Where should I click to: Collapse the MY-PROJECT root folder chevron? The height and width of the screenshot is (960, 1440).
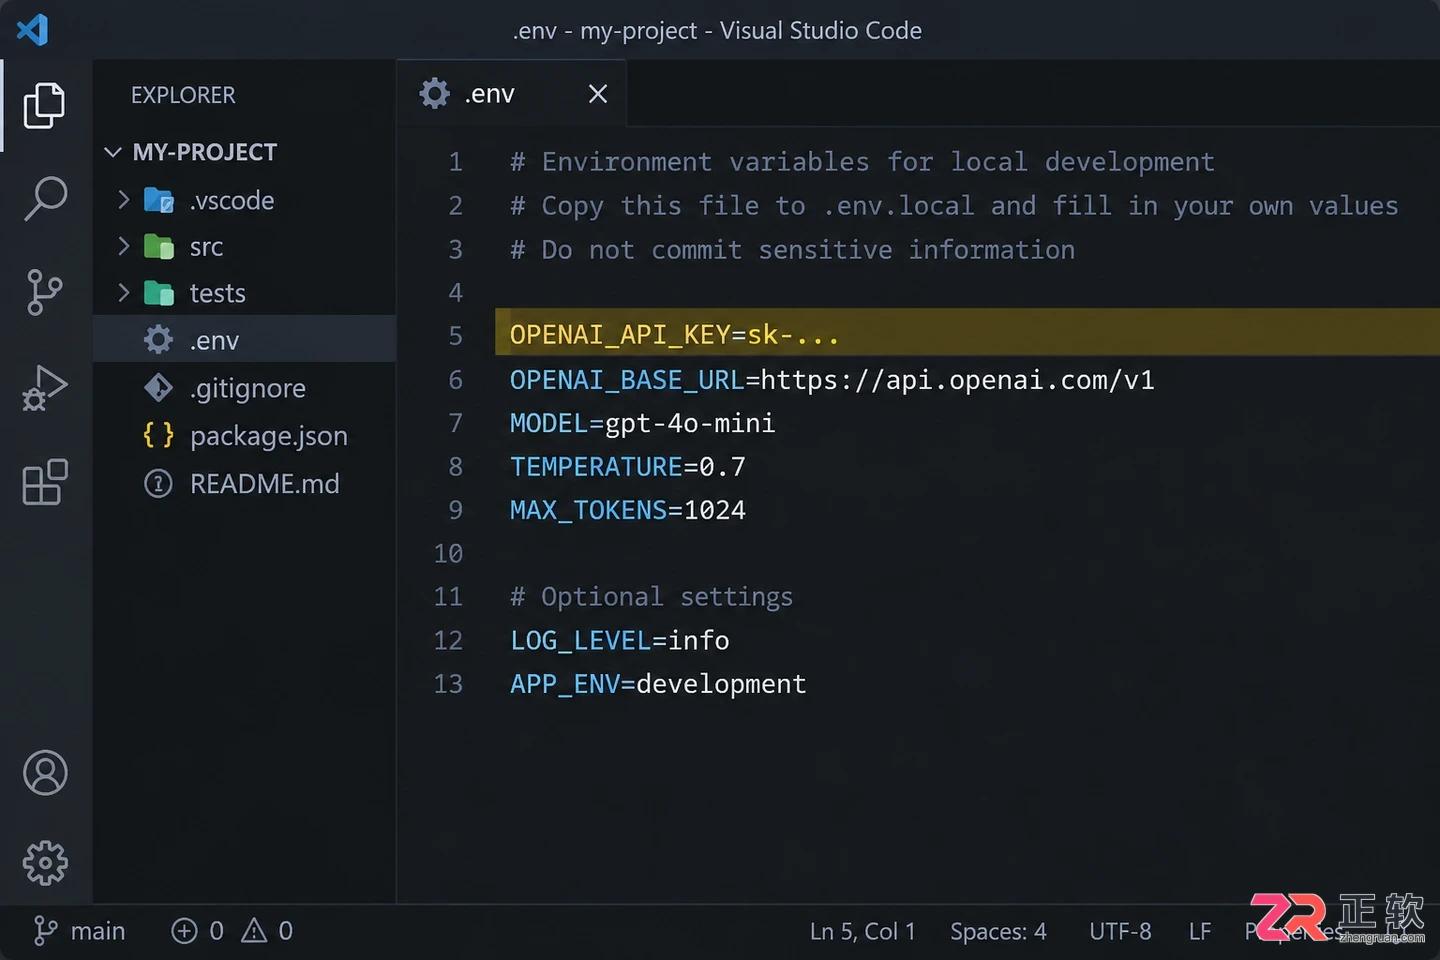pyautogui.click(x=113, y=152)
